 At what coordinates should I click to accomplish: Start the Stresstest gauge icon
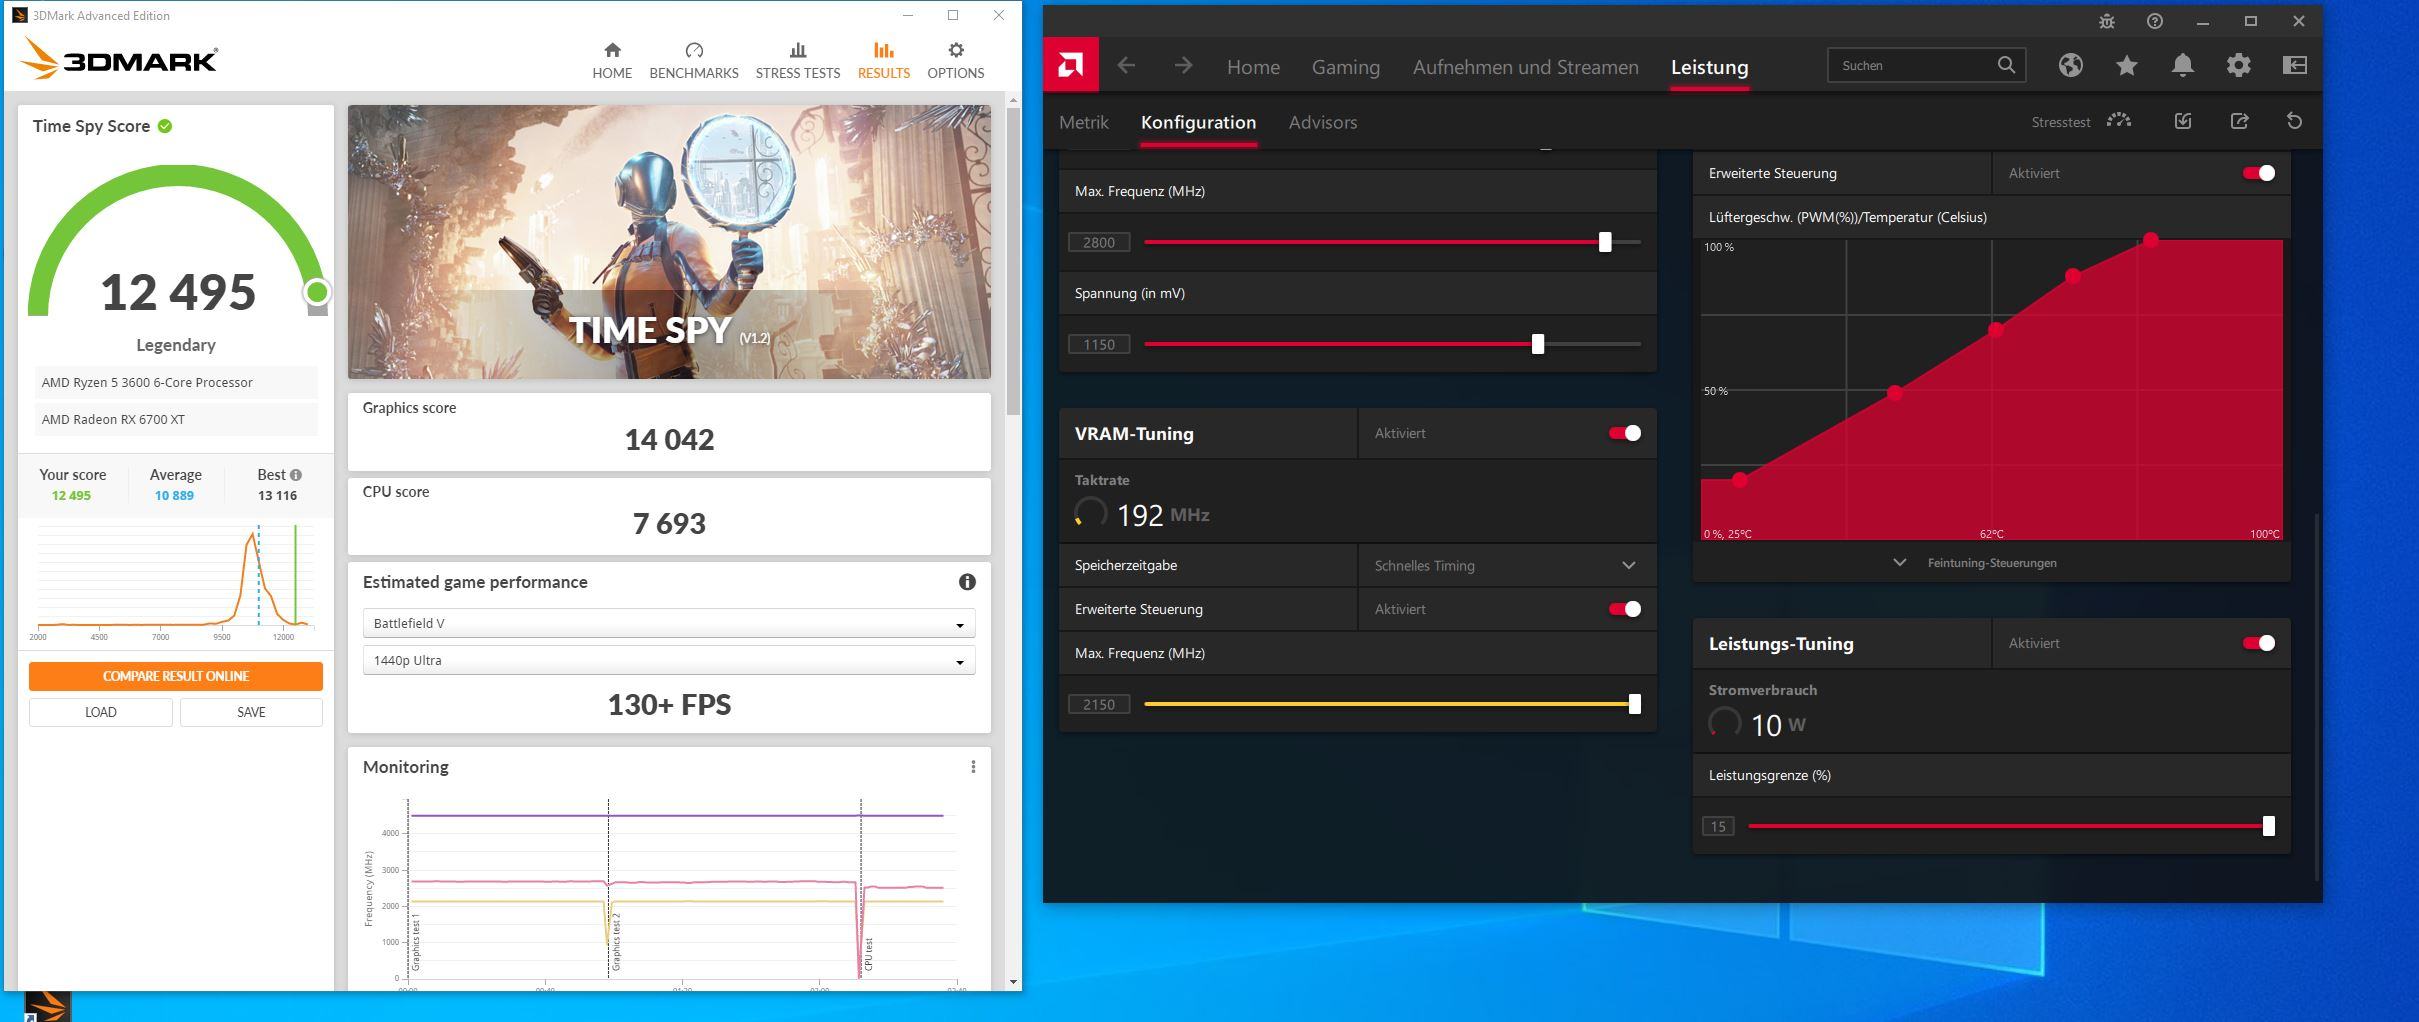pos(2119,121)
